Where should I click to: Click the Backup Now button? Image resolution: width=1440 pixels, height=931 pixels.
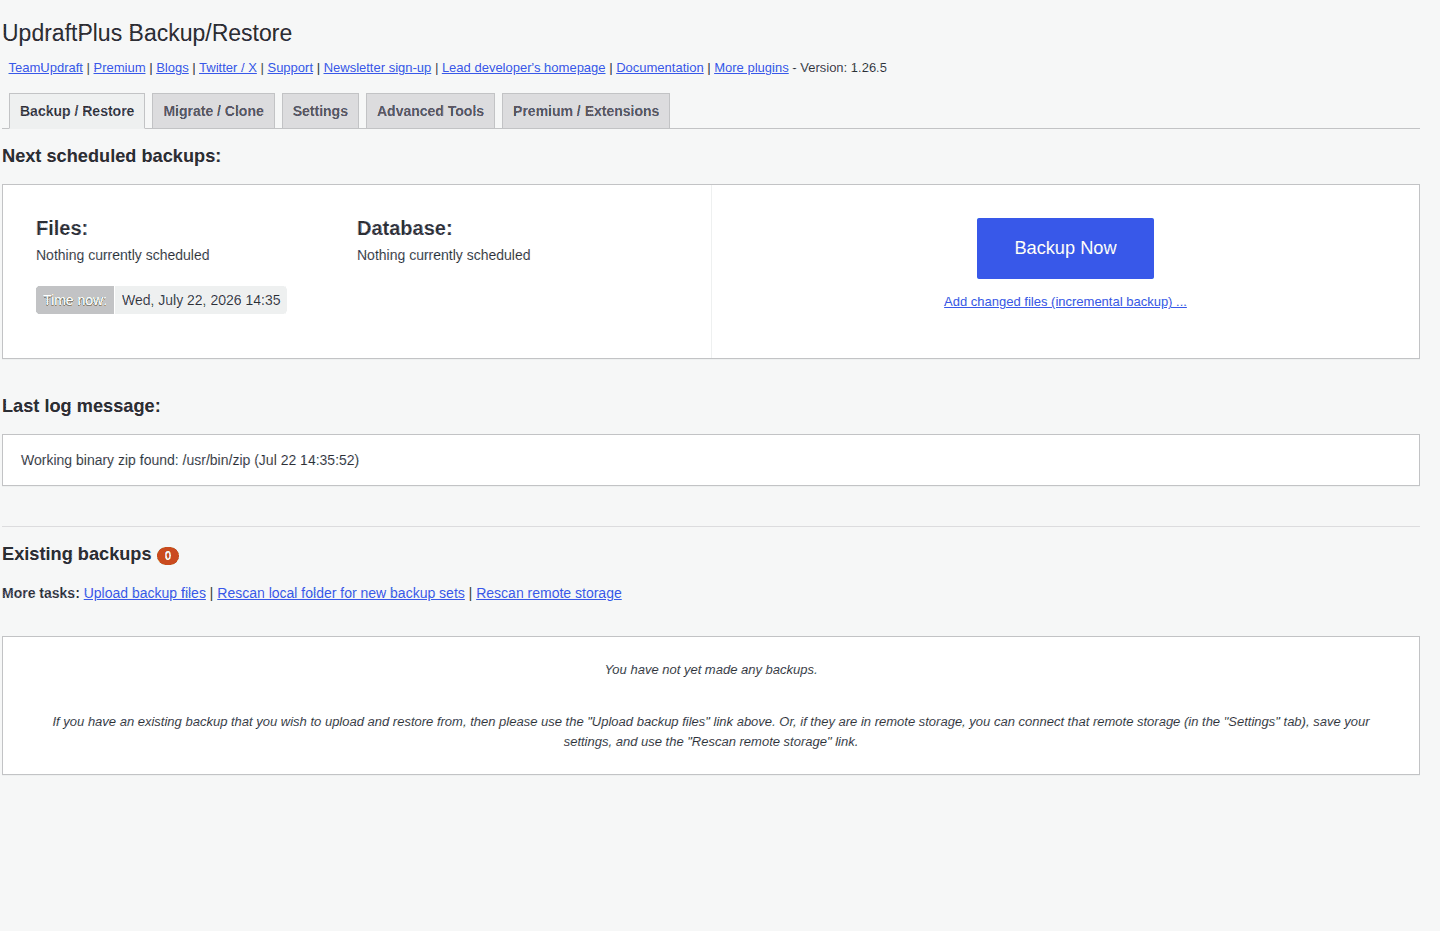[1065, 248]
